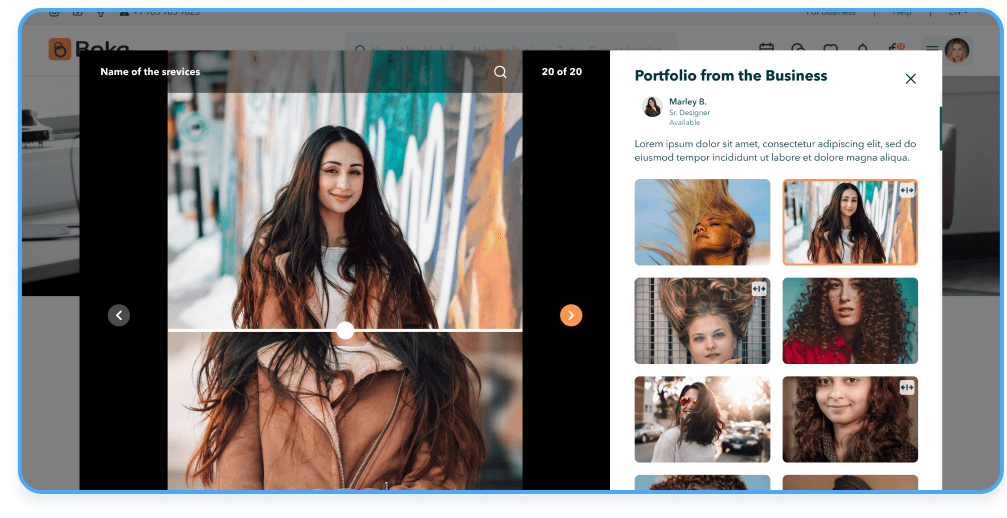Open thumbnail of woman with hair spread upward
This screenshot has height=518, width=1007.
pos(702,321)
